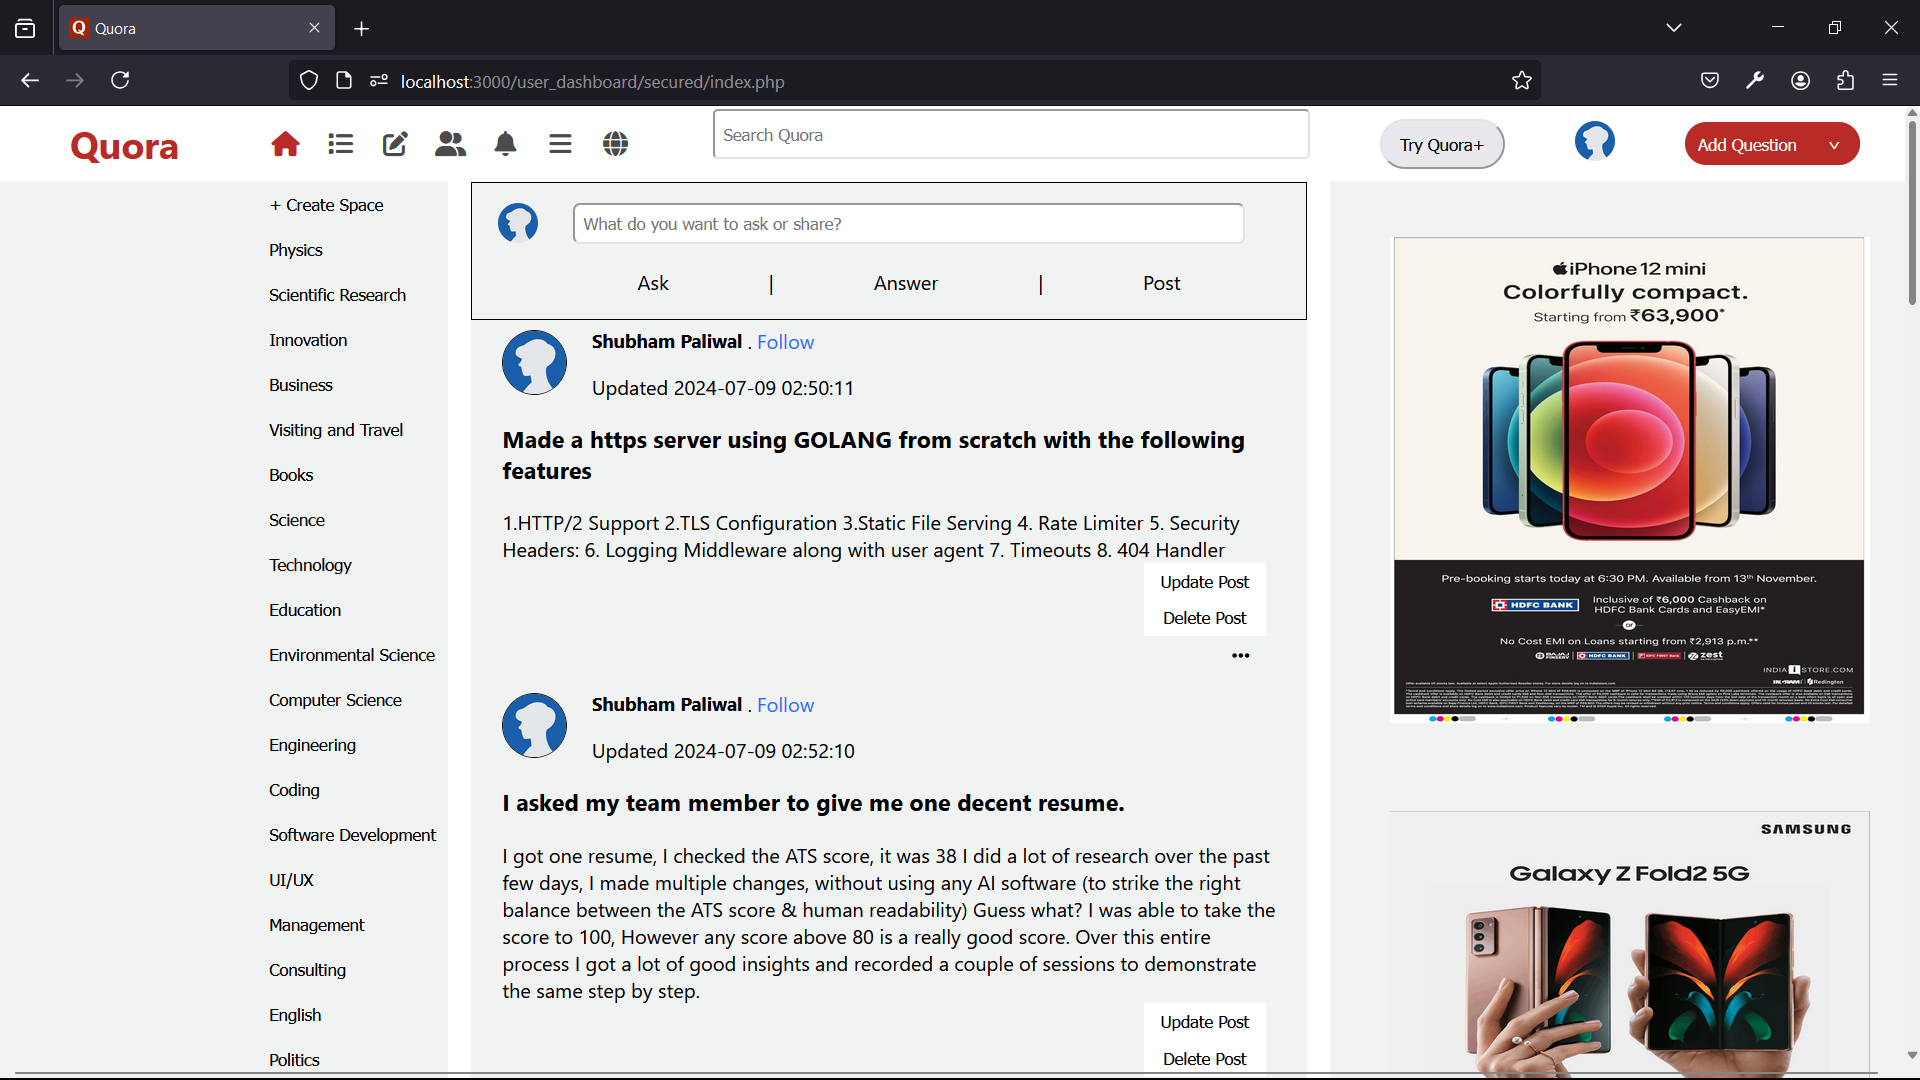Click Delete Post on GOLANG post
1920x1080 pixels.
(x=1204, y=618)
